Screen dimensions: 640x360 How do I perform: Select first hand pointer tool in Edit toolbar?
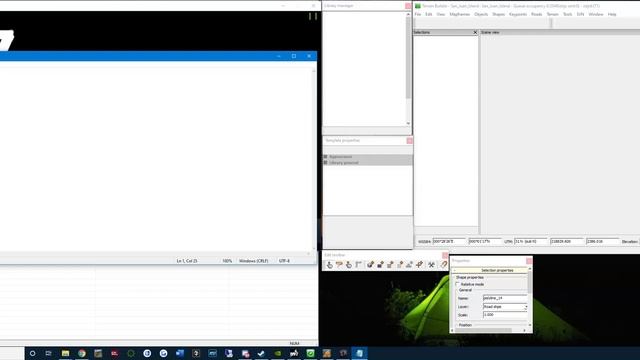pyautogui.click(x=329, y=265)
